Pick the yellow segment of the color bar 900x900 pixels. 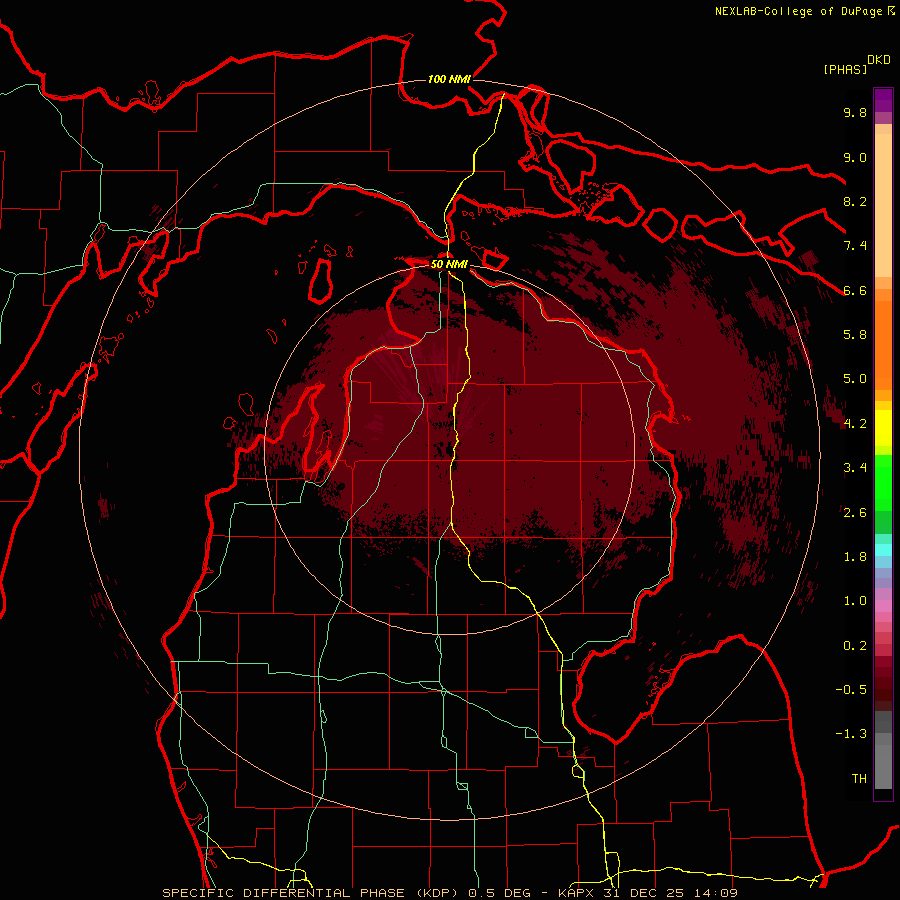coord(883,428)
